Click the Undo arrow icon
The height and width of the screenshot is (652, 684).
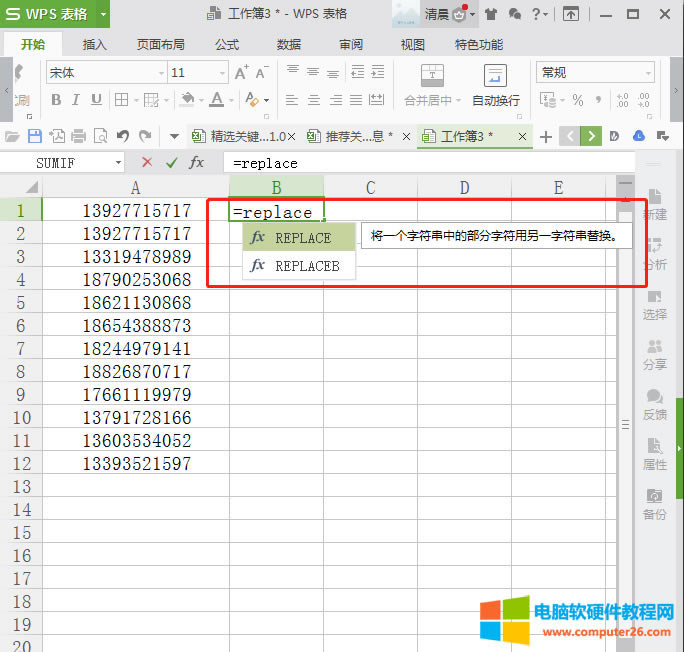(x=123, y=136)
